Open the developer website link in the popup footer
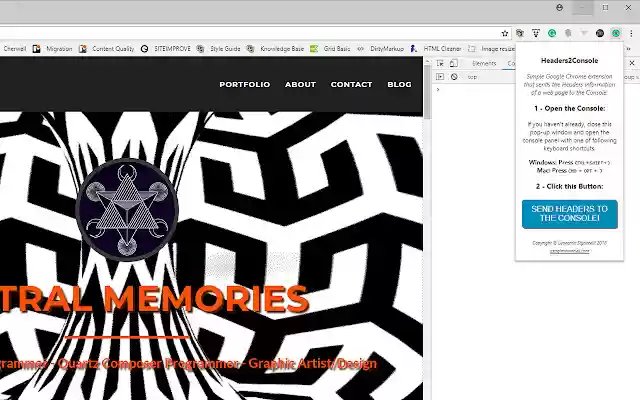 click(569, 251)
